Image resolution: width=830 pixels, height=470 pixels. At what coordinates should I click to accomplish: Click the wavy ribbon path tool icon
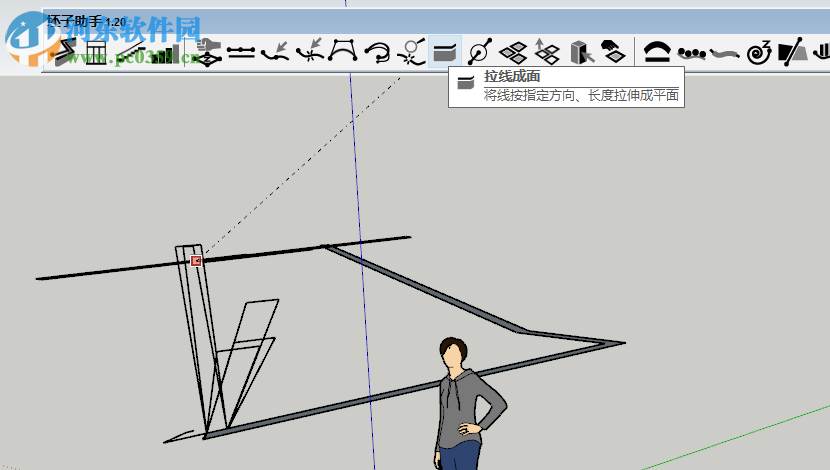(x=724, y=53)
